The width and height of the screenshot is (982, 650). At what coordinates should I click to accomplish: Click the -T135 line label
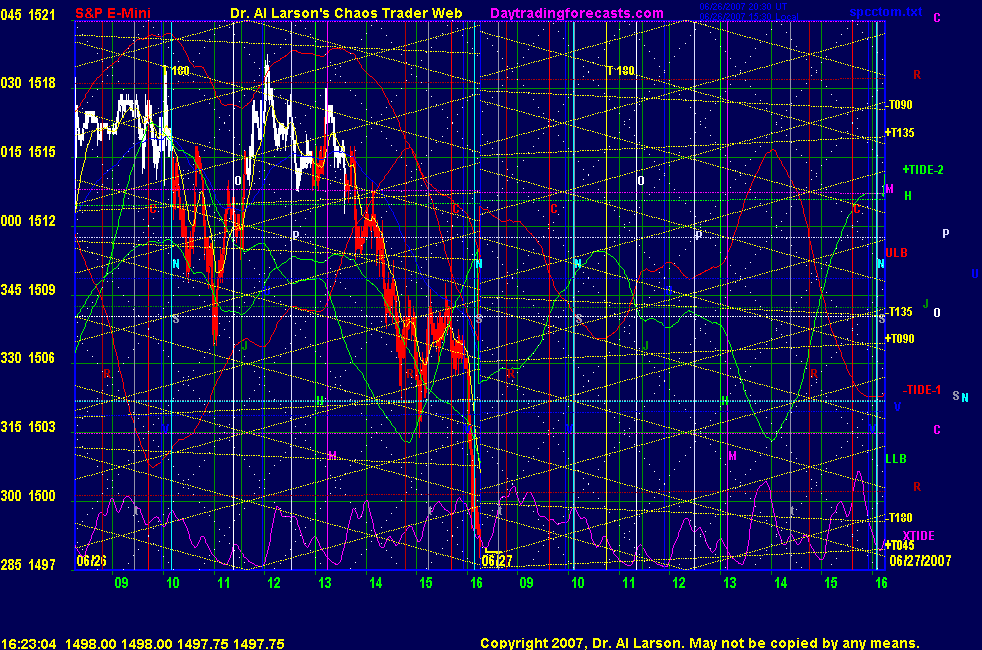(899, 311)
